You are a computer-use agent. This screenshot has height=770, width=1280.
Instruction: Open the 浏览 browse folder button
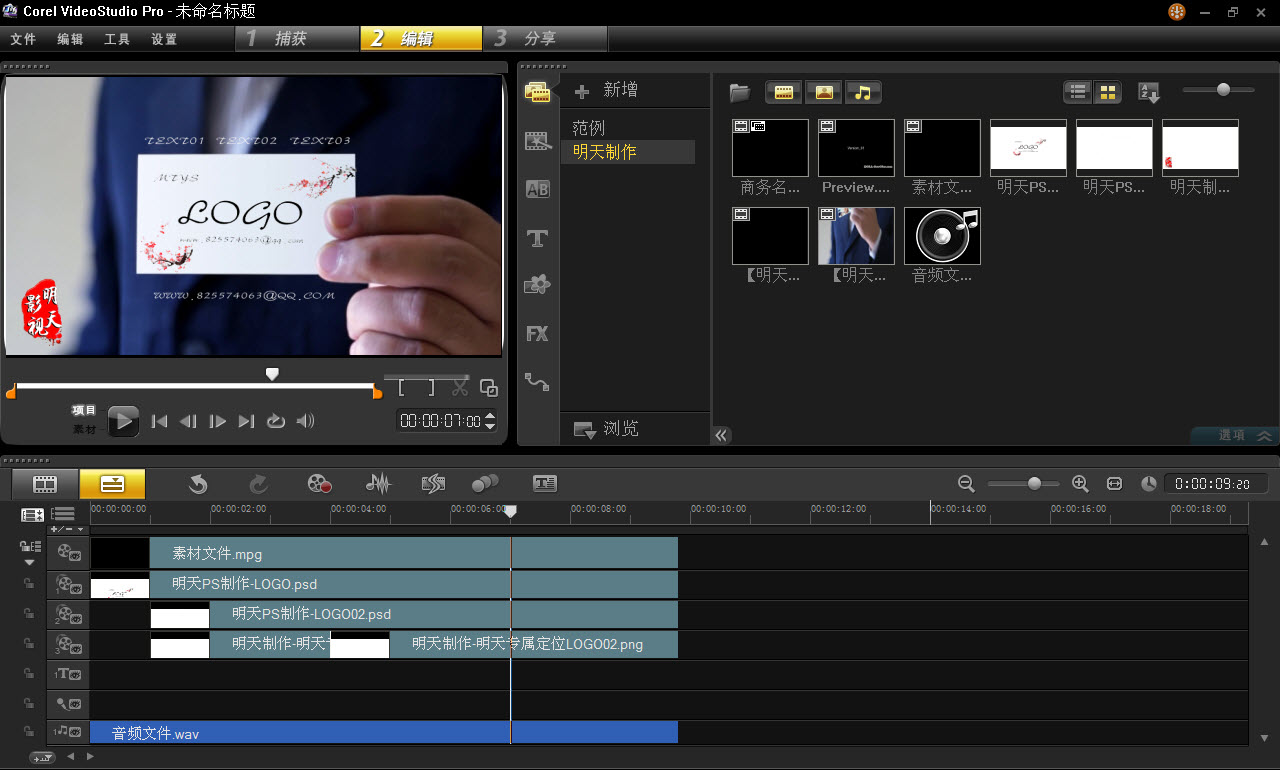(x=605, y=429)
